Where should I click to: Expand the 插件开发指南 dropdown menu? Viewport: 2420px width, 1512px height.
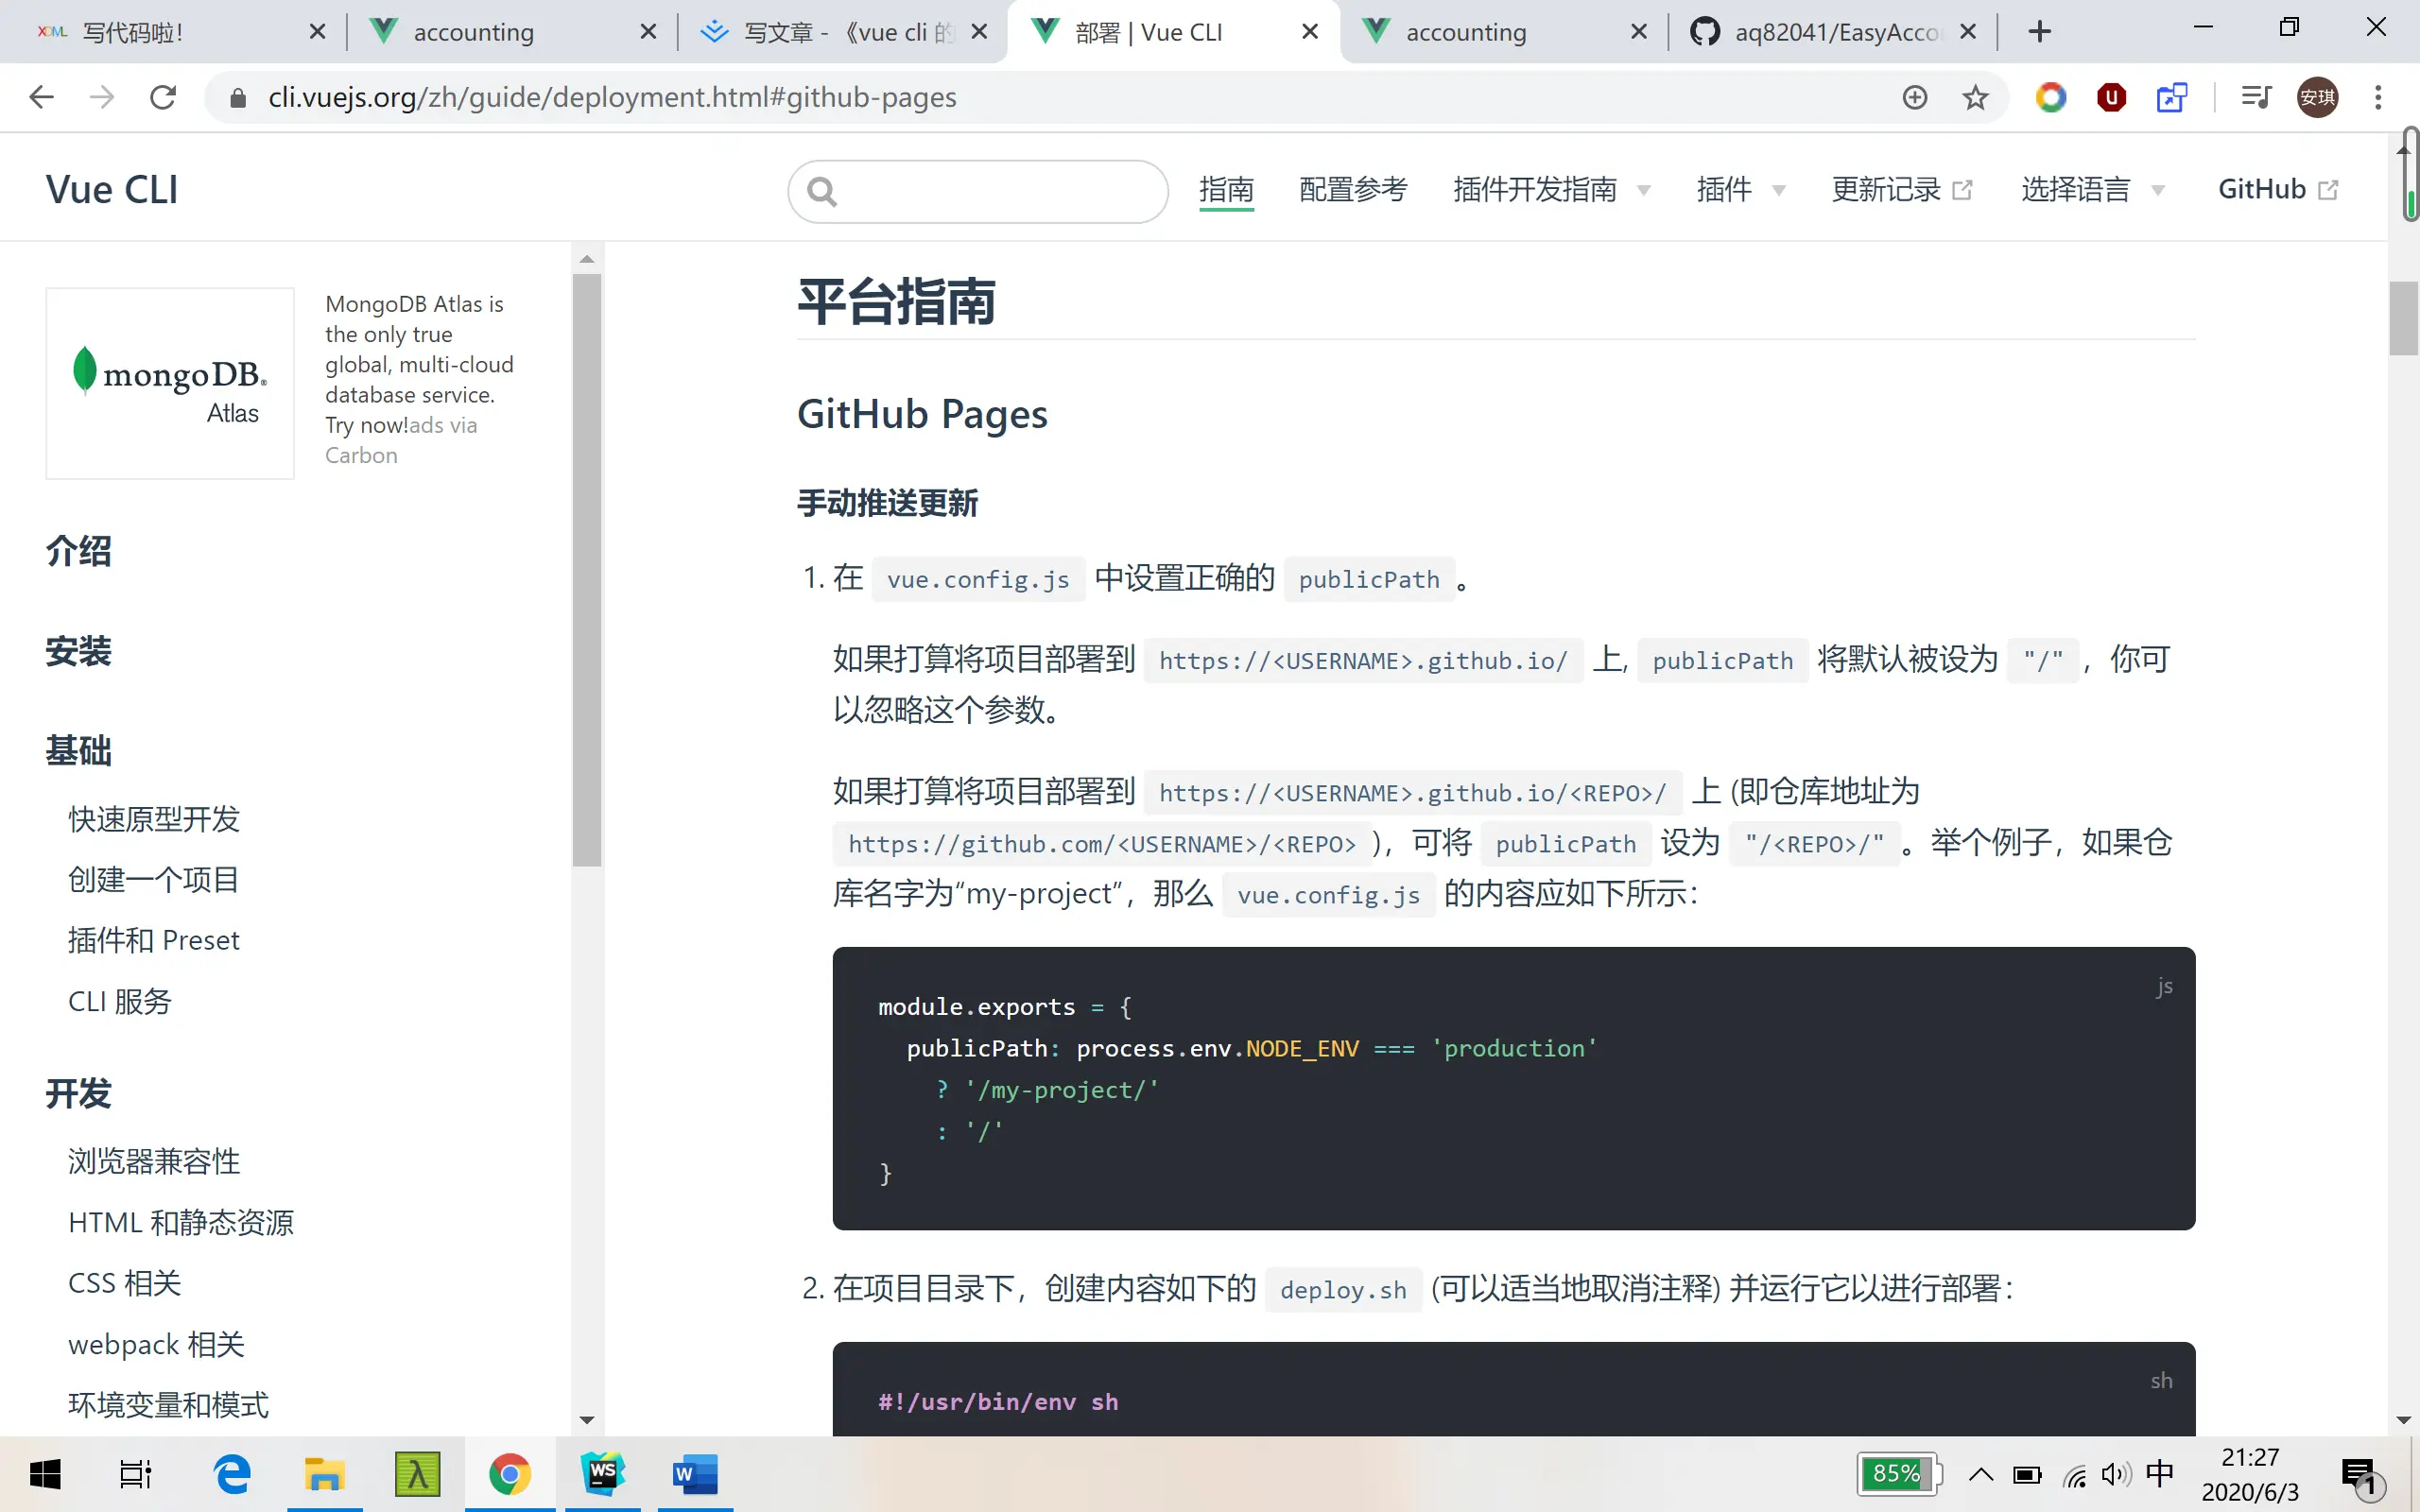(1550, 190)
